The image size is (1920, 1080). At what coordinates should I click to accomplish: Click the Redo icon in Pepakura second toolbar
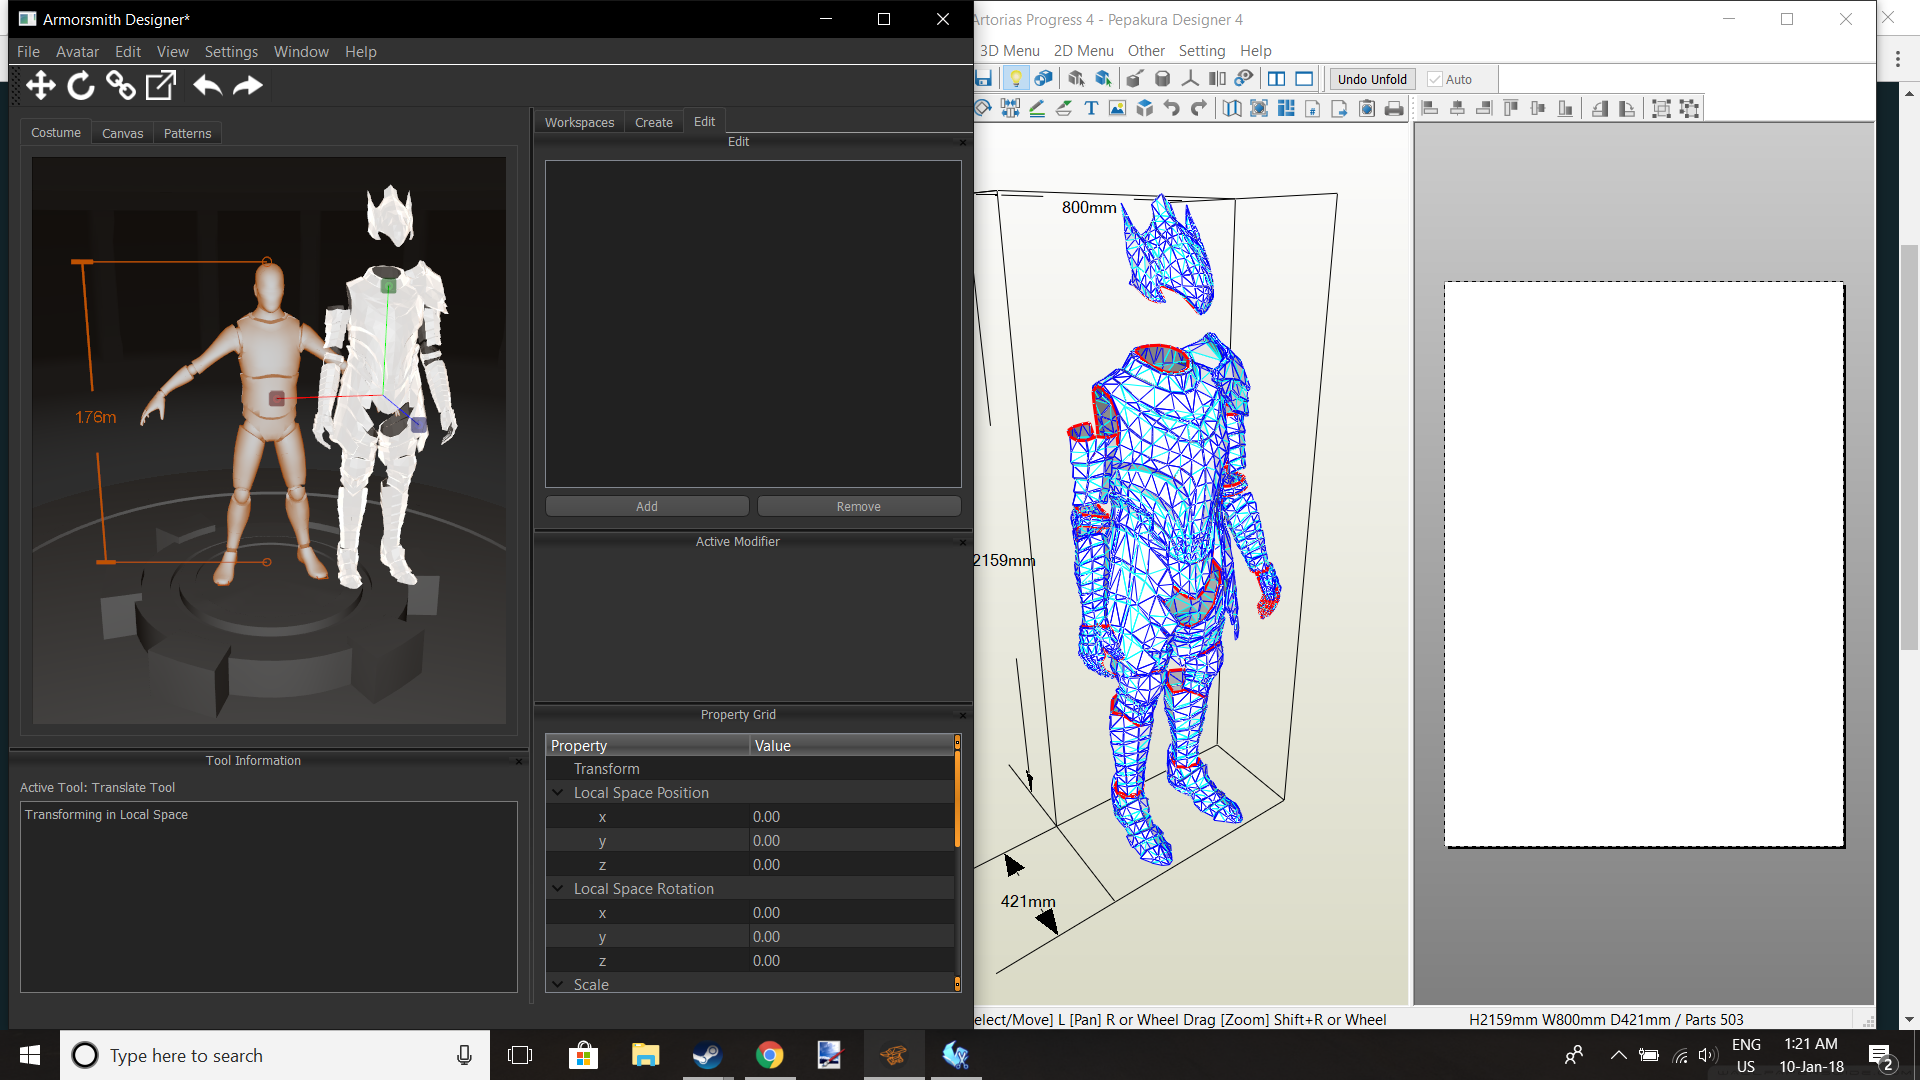pos(1199,108)
